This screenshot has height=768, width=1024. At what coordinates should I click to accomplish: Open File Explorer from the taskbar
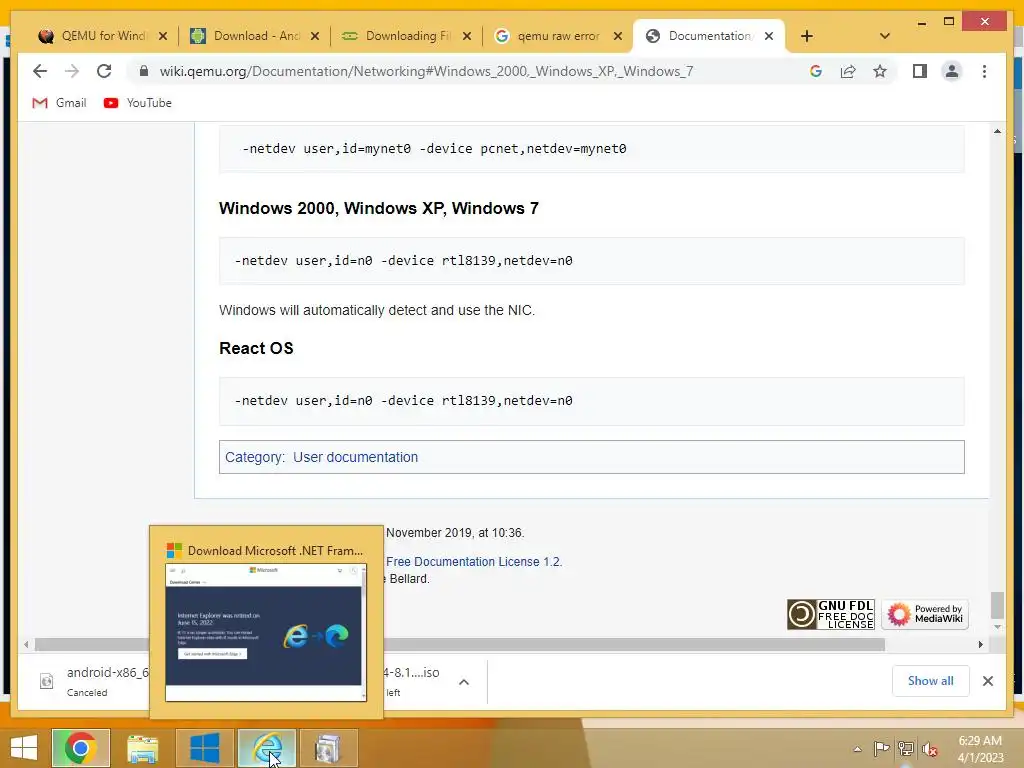click(142, 748)
